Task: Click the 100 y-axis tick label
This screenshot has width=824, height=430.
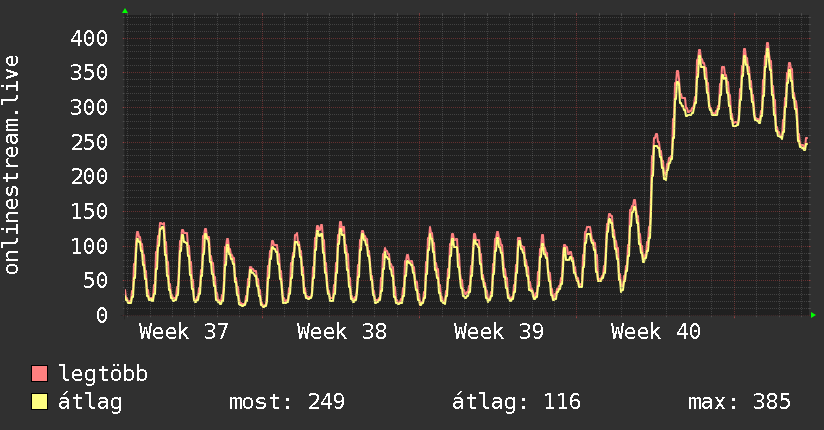Action: click(x=89, y=246)
